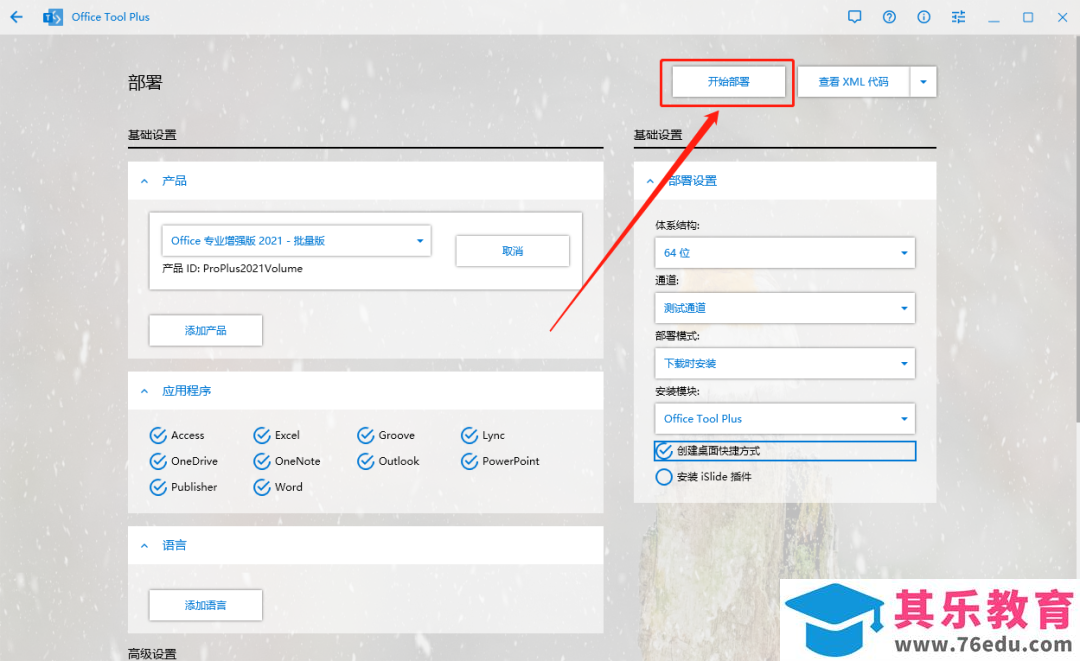The height and width of the screenshot is (661, 1080).
Task: Open the 体系结构 64 位 dropdown
Action: (x=785, y=253)
